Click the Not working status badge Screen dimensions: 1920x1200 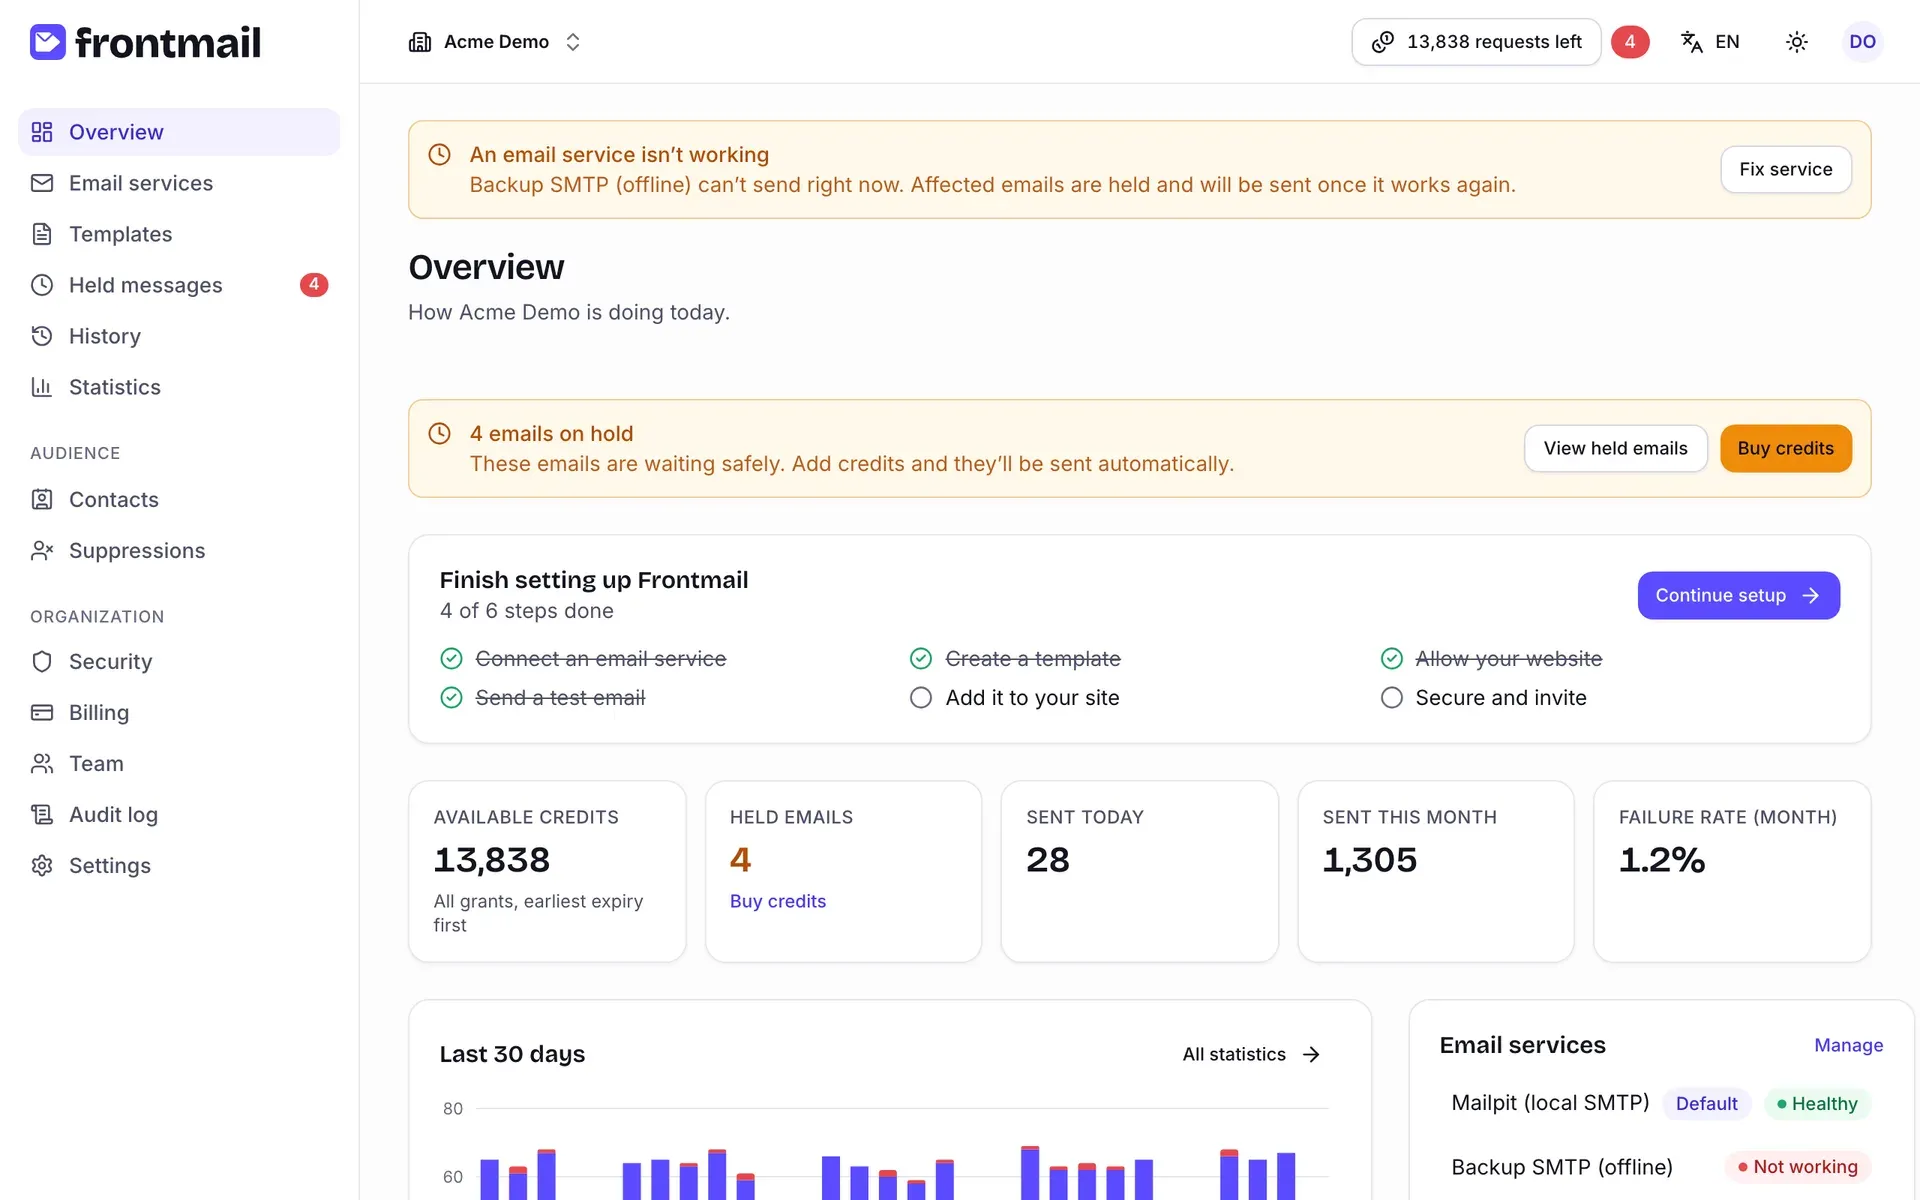1797,1167
